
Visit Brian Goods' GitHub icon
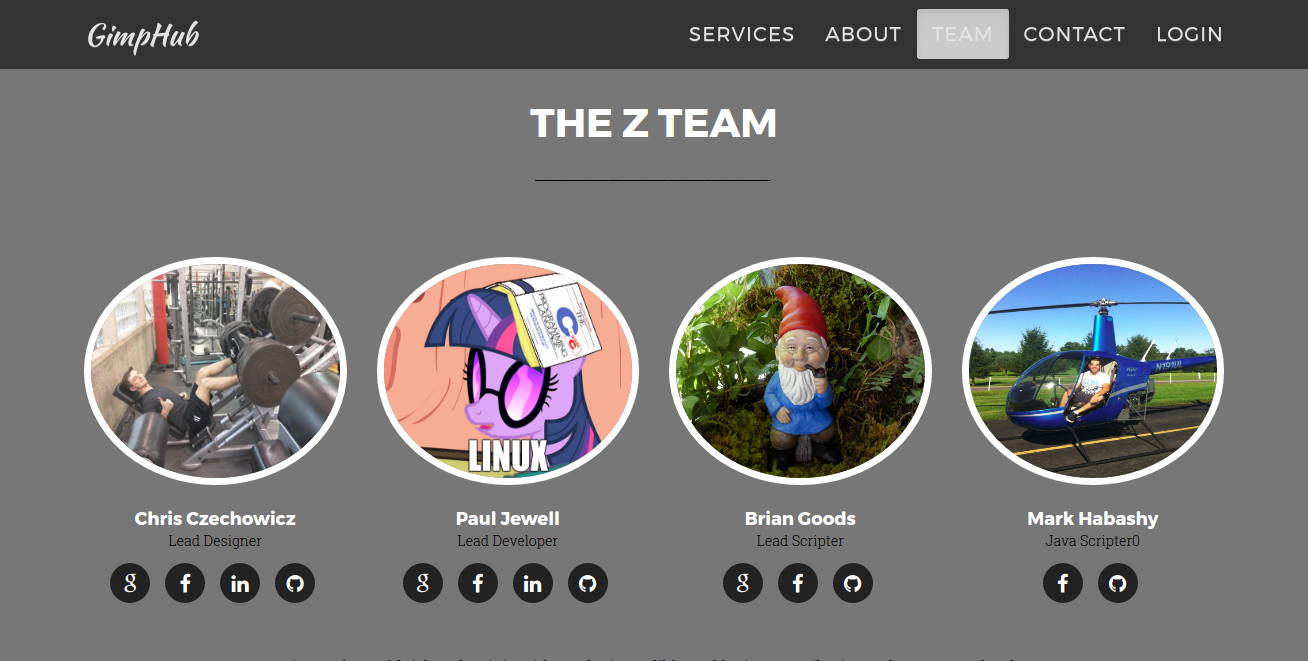[x=853, y=583]
